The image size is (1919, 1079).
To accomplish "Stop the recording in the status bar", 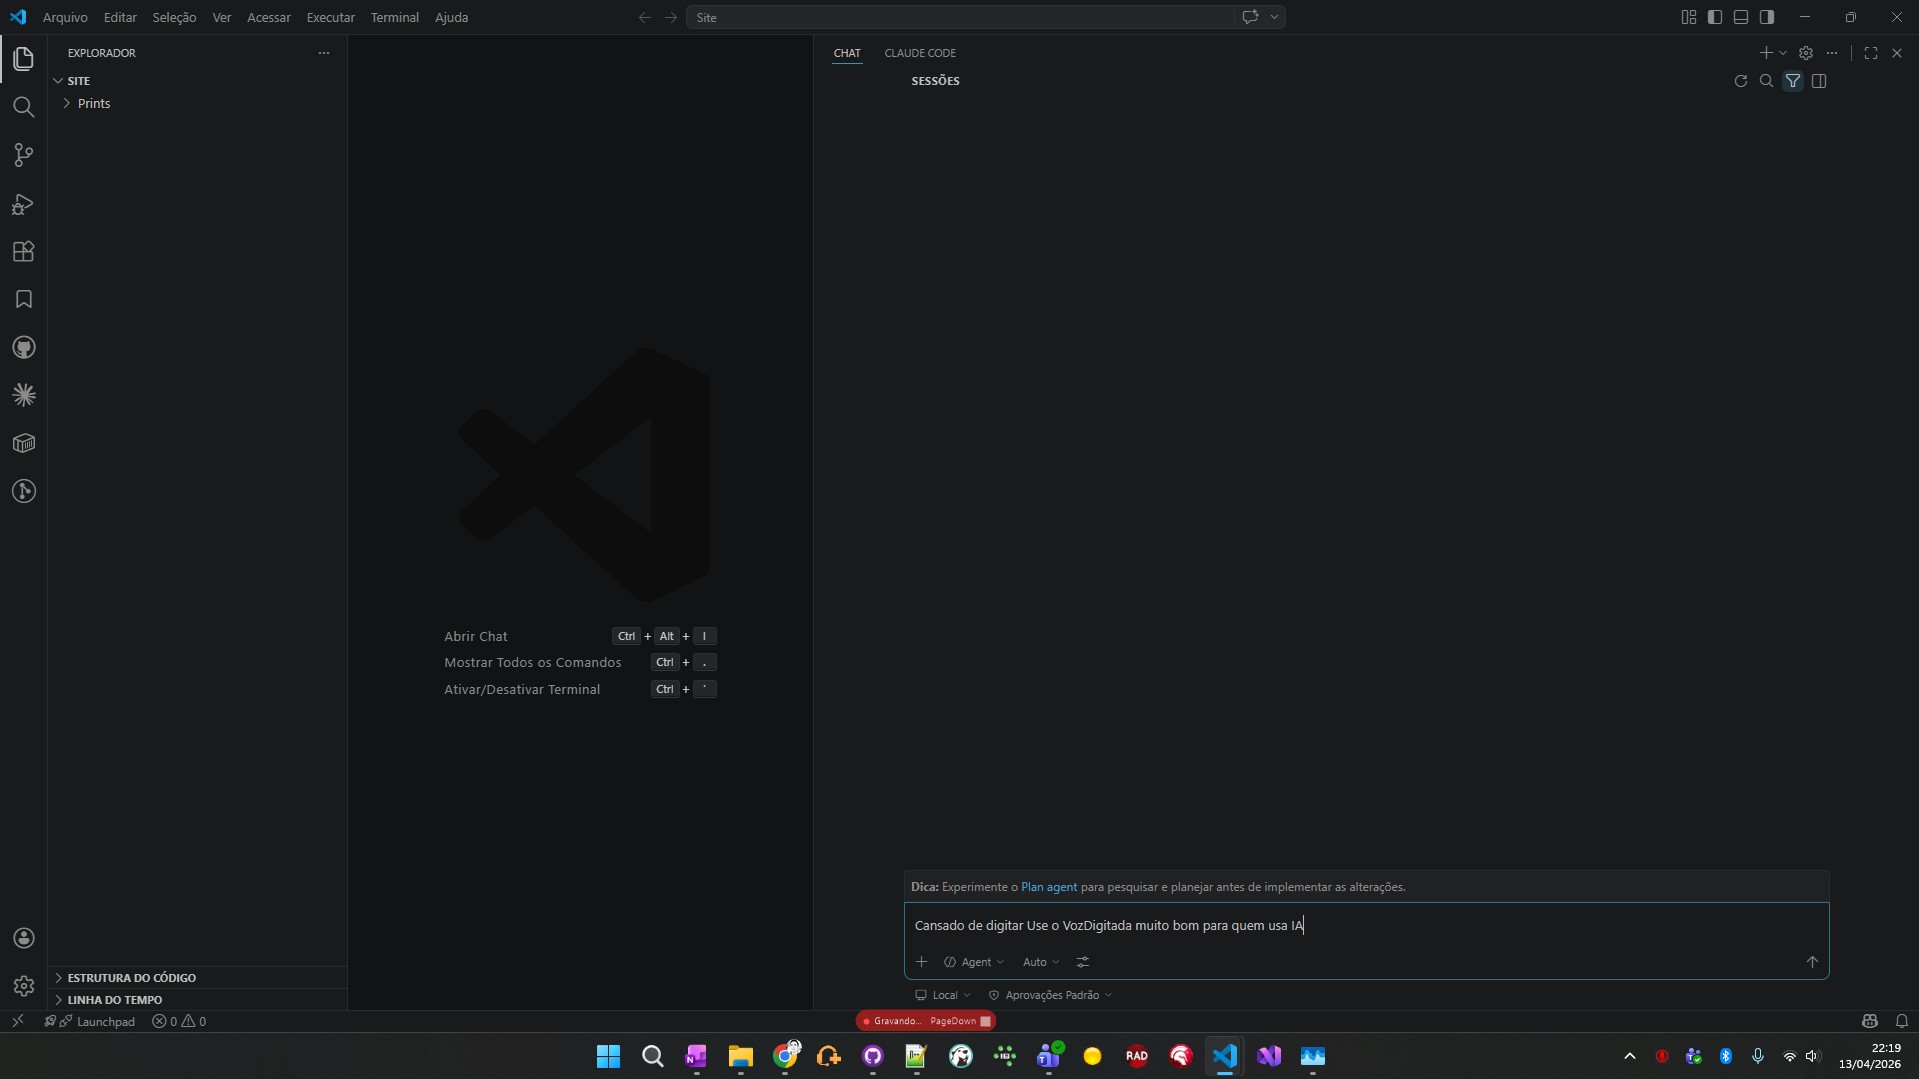I will click(985, 1021).
